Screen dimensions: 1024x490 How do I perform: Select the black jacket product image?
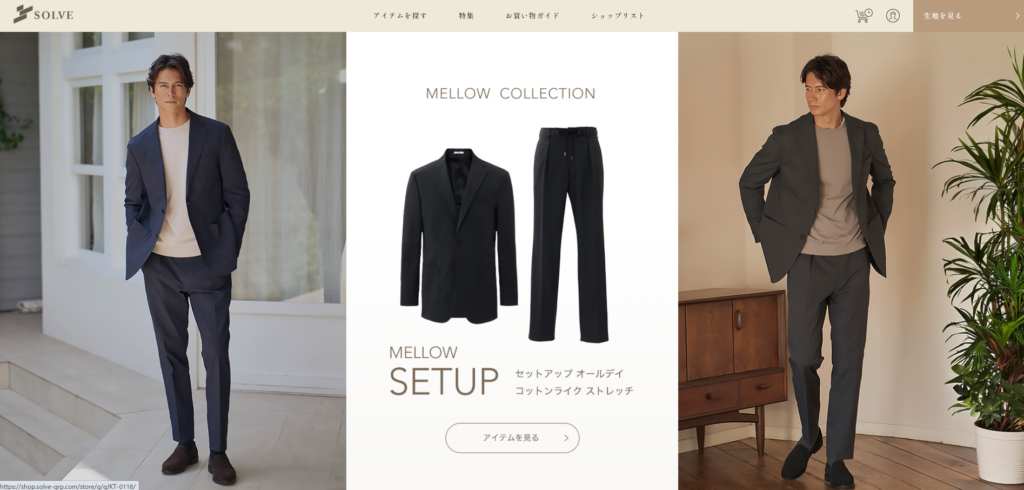coord(459,236)
